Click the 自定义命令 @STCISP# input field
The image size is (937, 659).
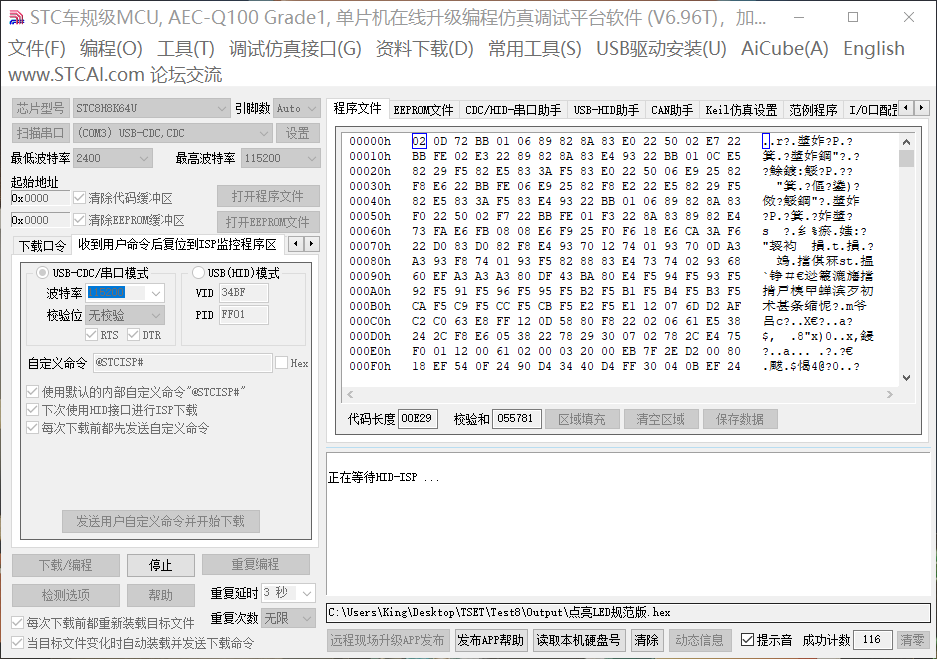(183, 363)
